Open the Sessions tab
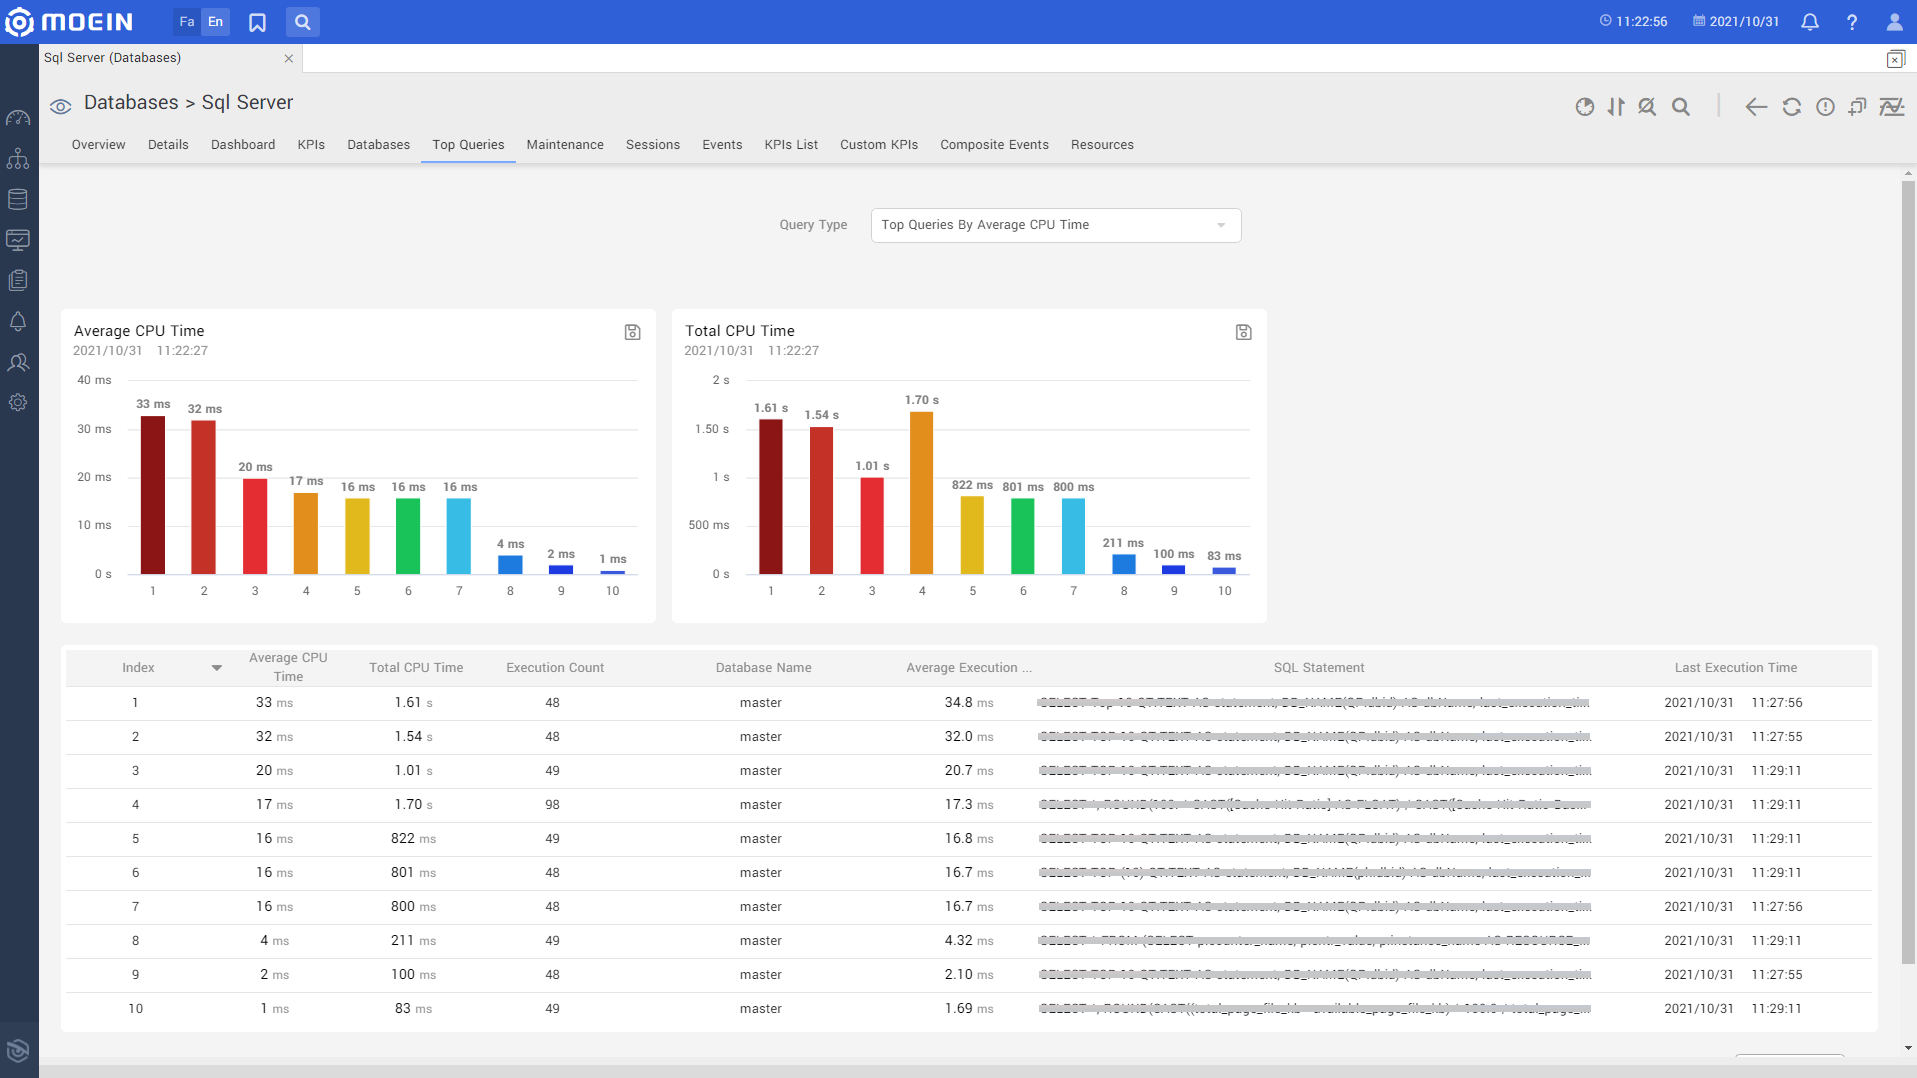Viewport: 1917px width, 1078px height. (x=653, y=145)
